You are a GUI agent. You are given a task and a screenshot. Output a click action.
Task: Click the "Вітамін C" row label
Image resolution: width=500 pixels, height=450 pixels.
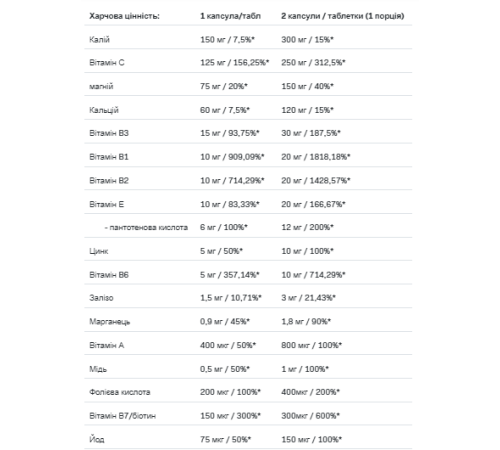(107, 63)
